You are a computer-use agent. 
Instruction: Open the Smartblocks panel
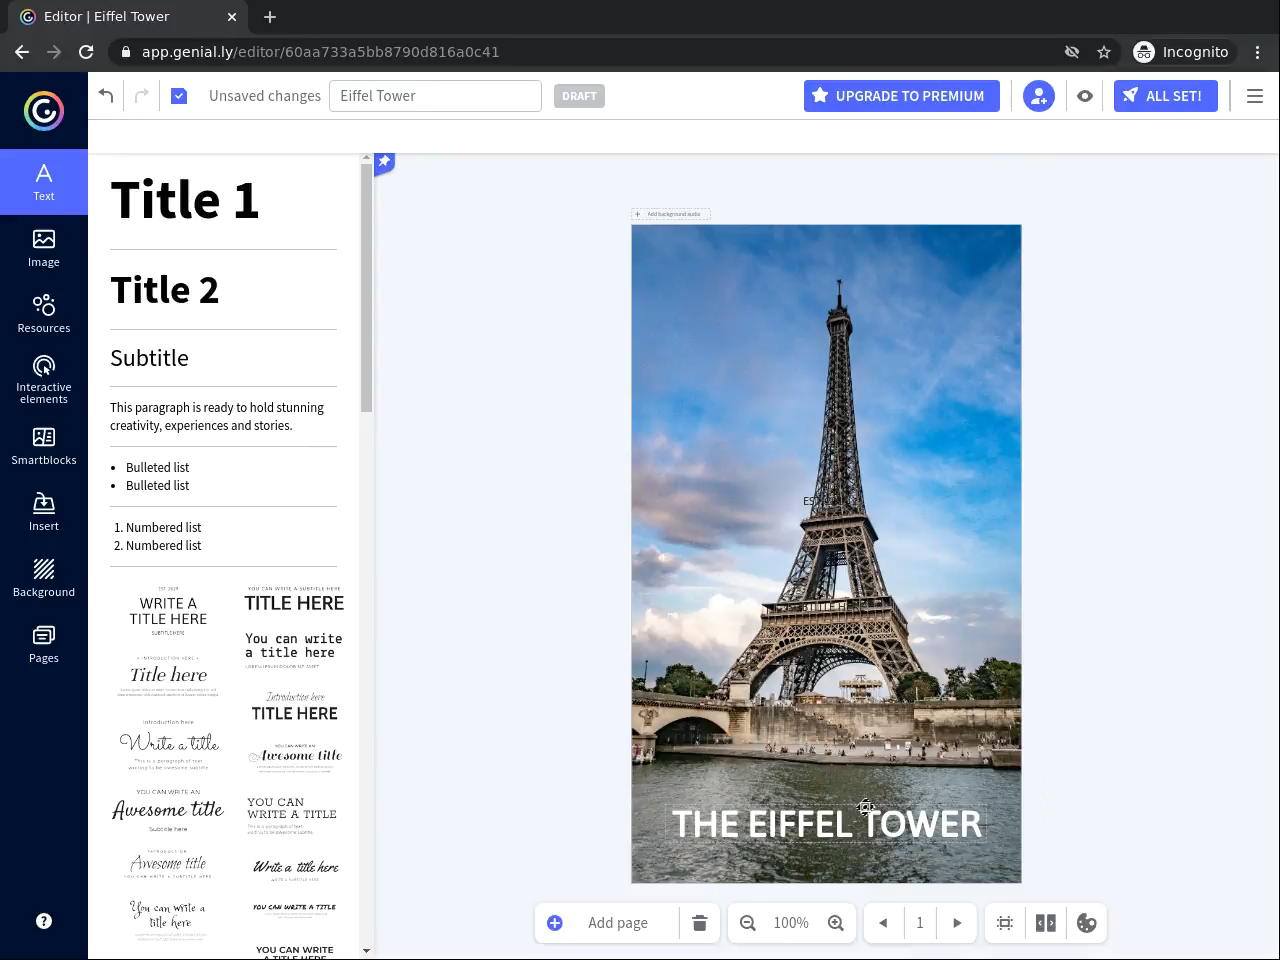tap(44, 446)
